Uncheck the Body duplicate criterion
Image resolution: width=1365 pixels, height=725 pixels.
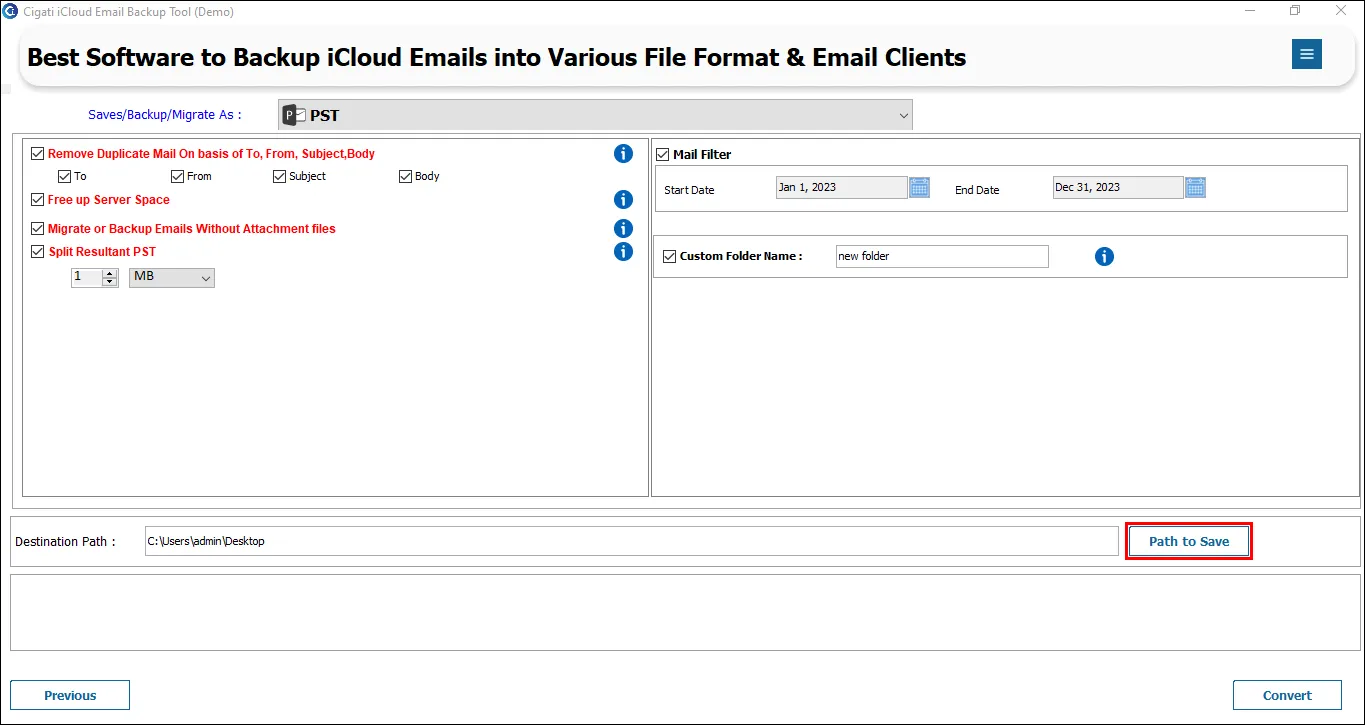(406, 177)
